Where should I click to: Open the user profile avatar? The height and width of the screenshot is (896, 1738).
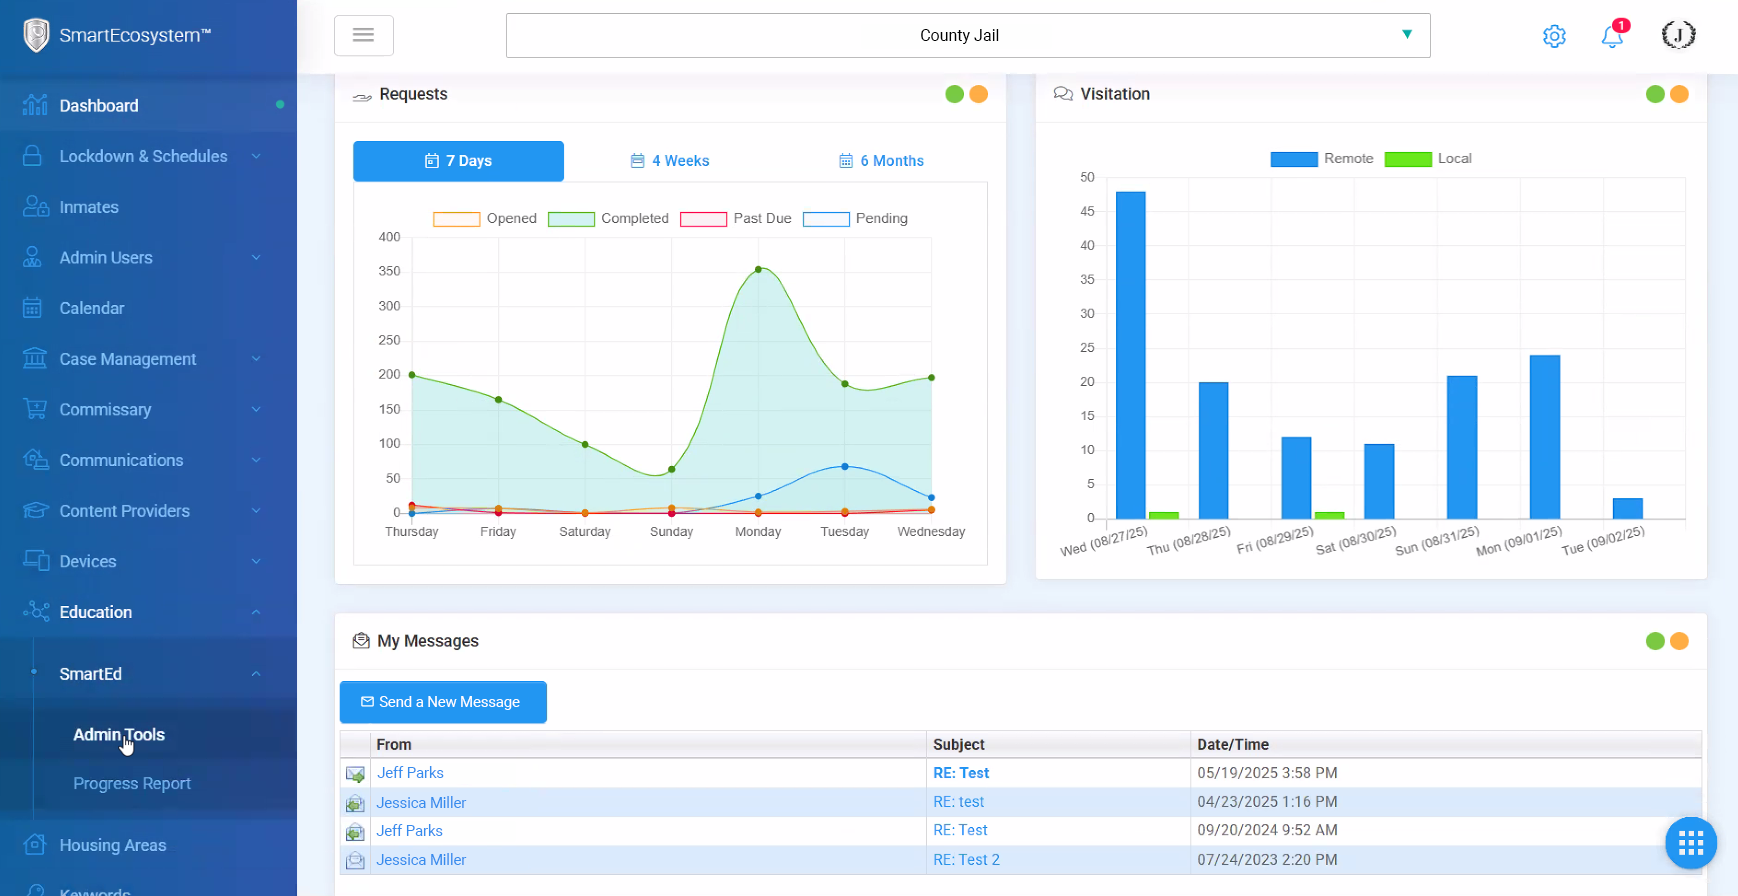tap(1678, 35)
